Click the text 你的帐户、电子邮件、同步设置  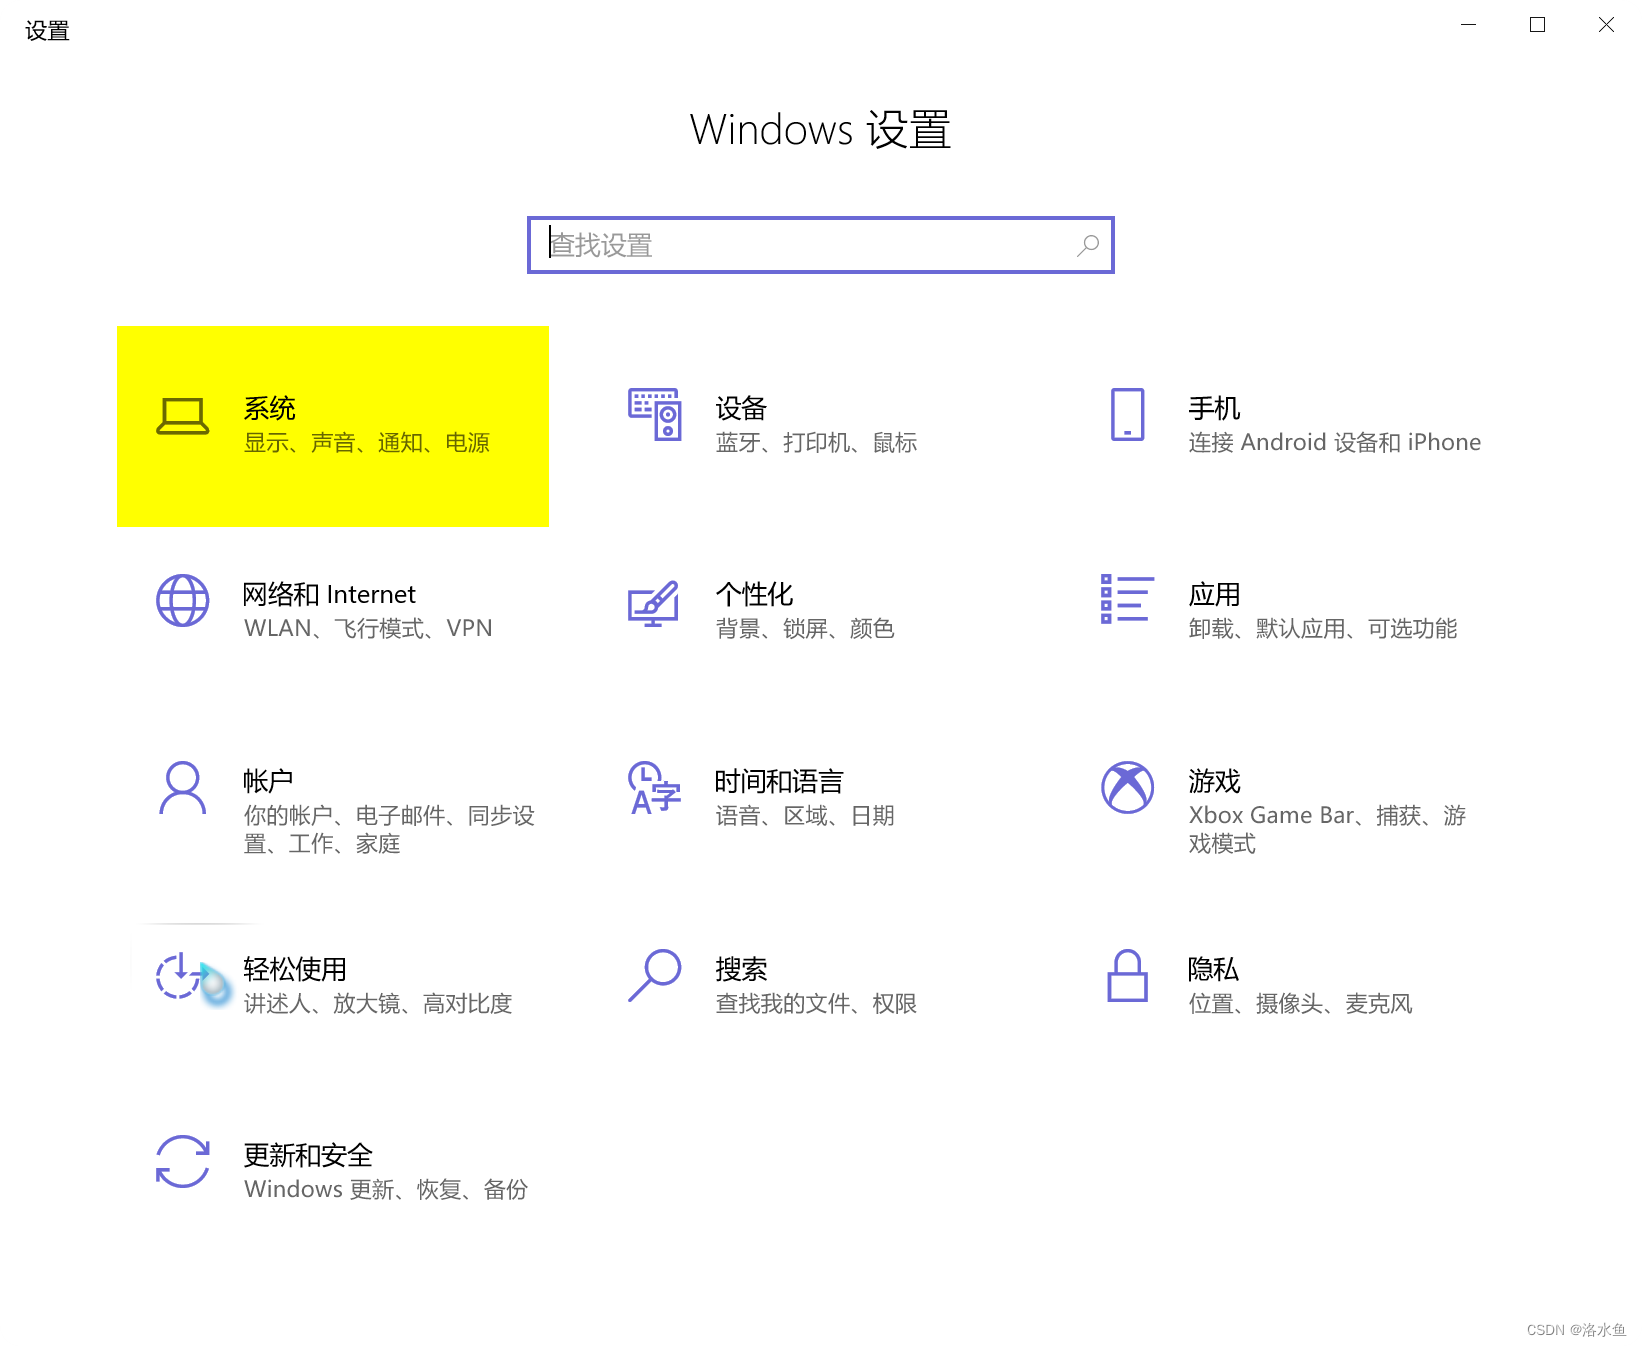click(x=389, y=830)
